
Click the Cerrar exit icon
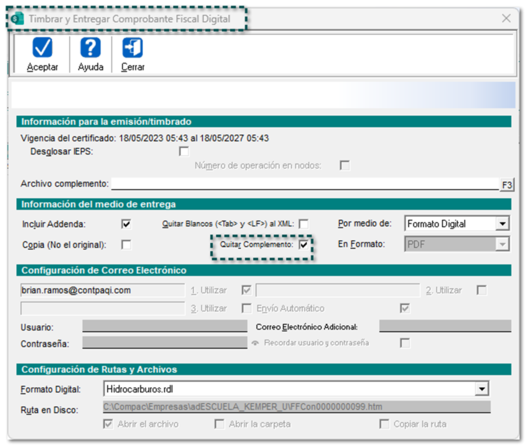click(133, 48)
